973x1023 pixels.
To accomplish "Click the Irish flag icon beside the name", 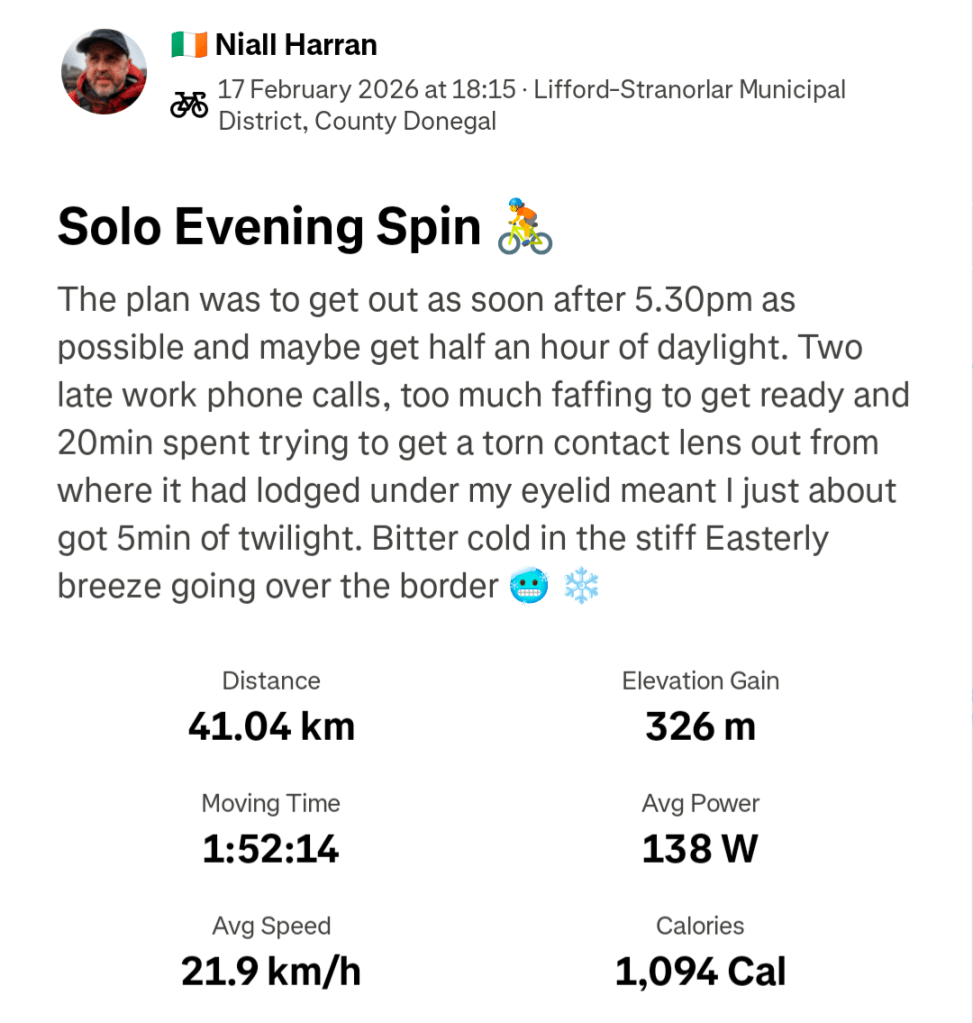I will coord(189,45).
